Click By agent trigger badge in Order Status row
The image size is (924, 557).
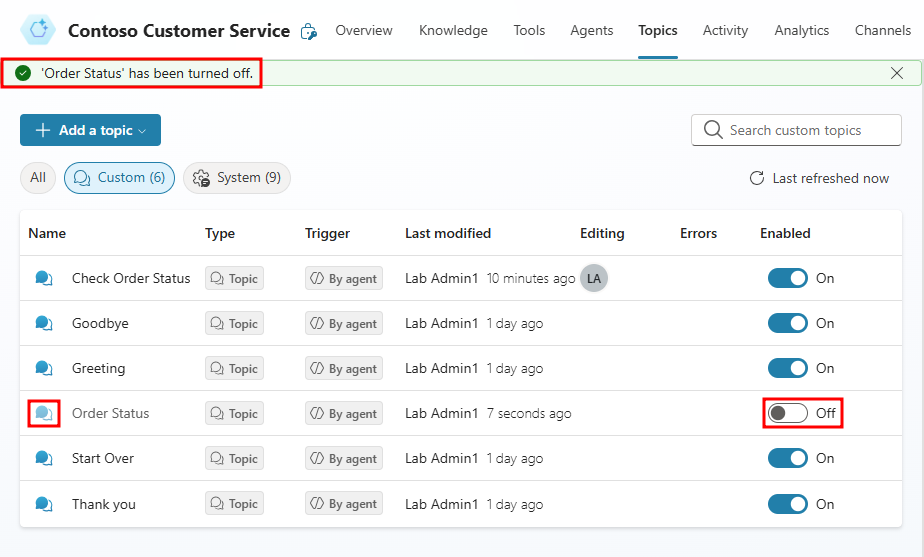344,413
